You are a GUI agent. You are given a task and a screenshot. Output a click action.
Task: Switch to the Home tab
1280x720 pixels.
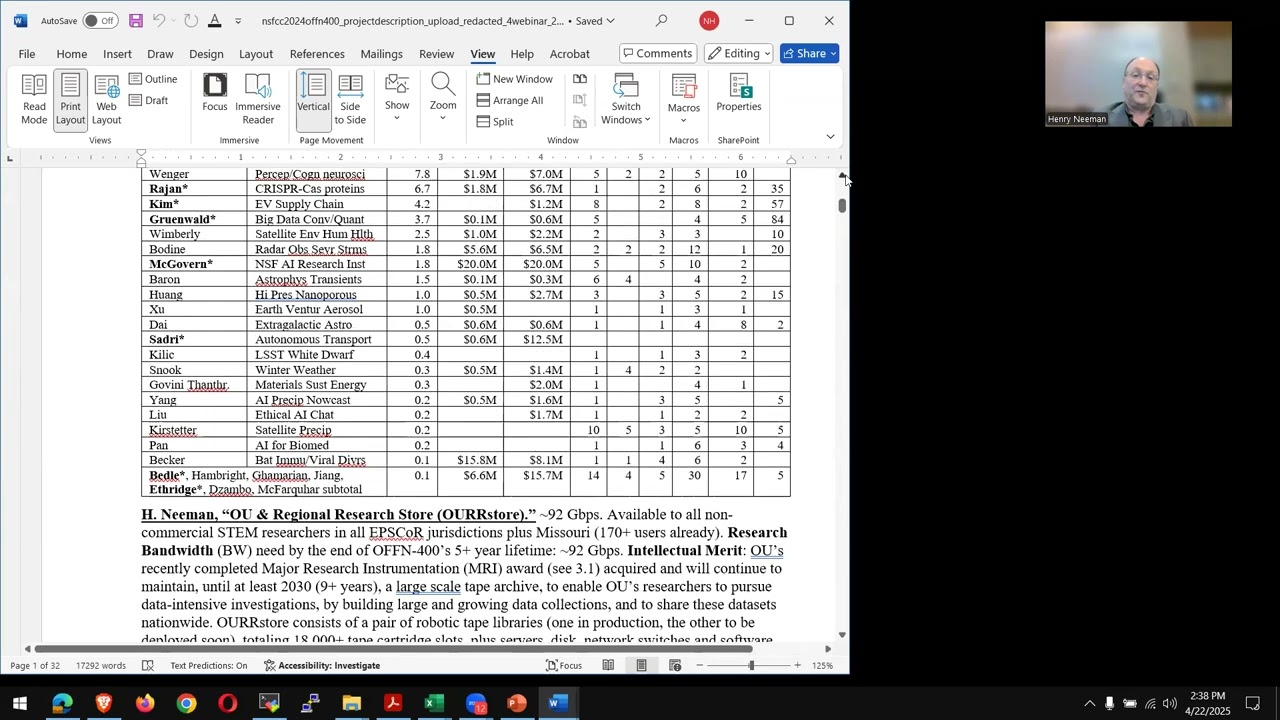[71, 54]
